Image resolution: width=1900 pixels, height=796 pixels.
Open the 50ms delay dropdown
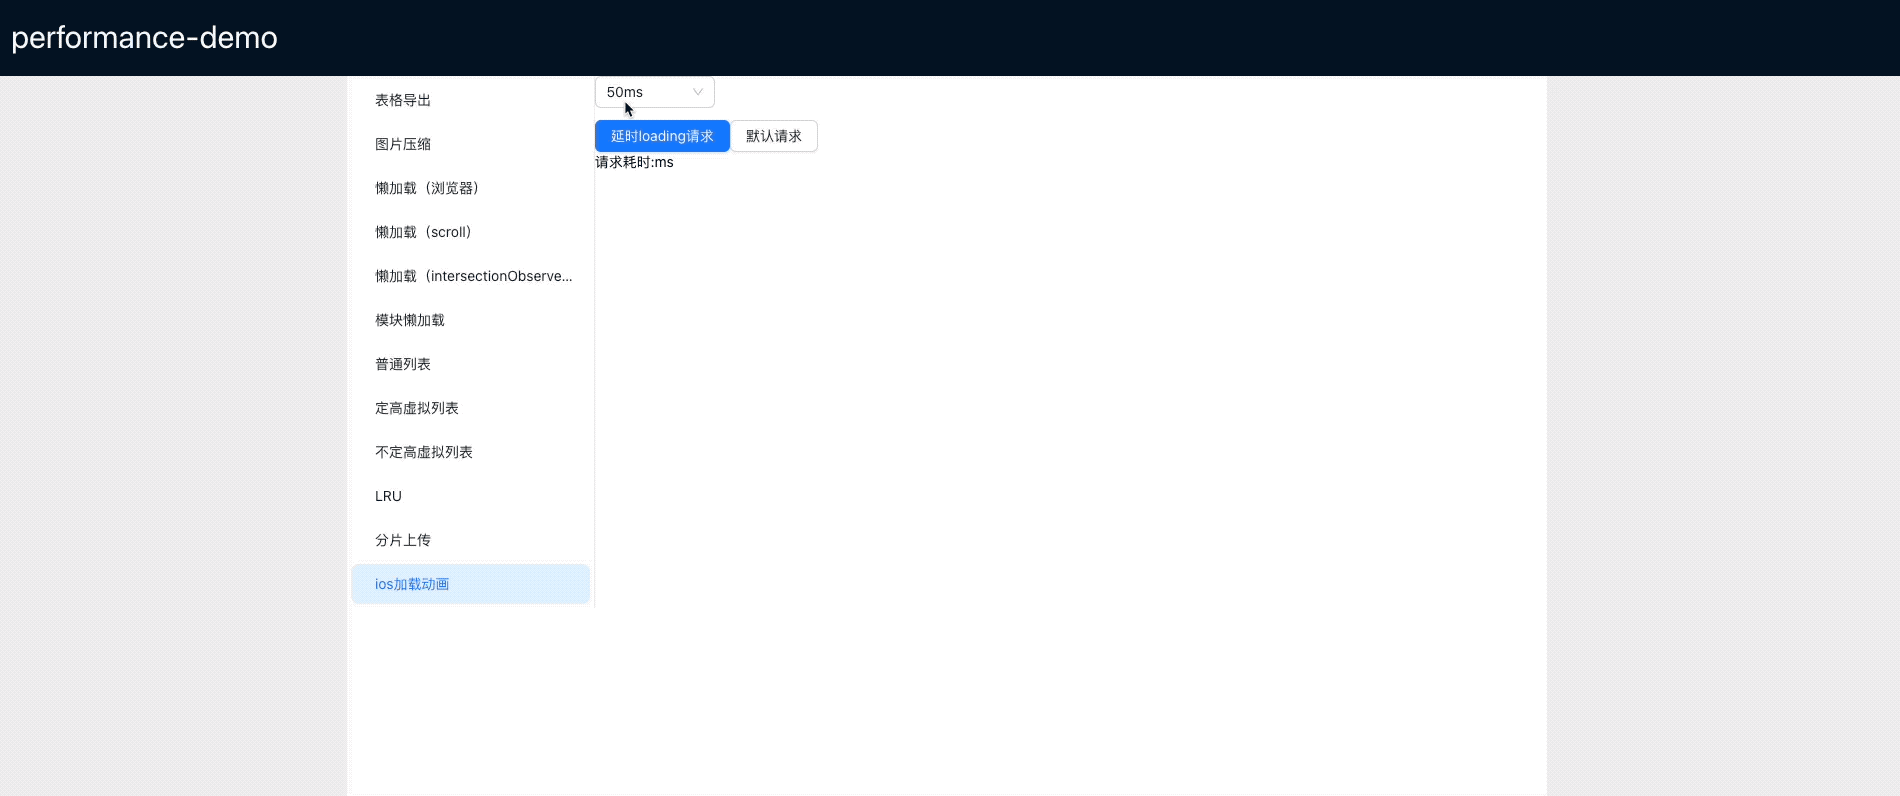coord(654,92)
